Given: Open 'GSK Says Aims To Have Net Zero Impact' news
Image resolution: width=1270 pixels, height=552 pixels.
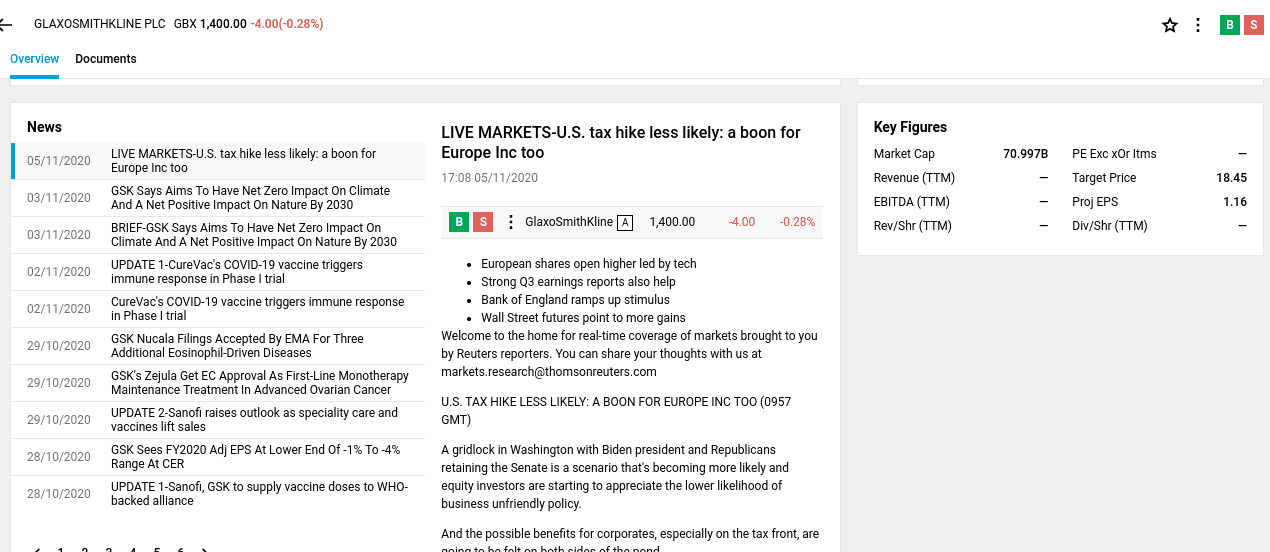Looking at the screenshot, I should [x=218, y=198].
